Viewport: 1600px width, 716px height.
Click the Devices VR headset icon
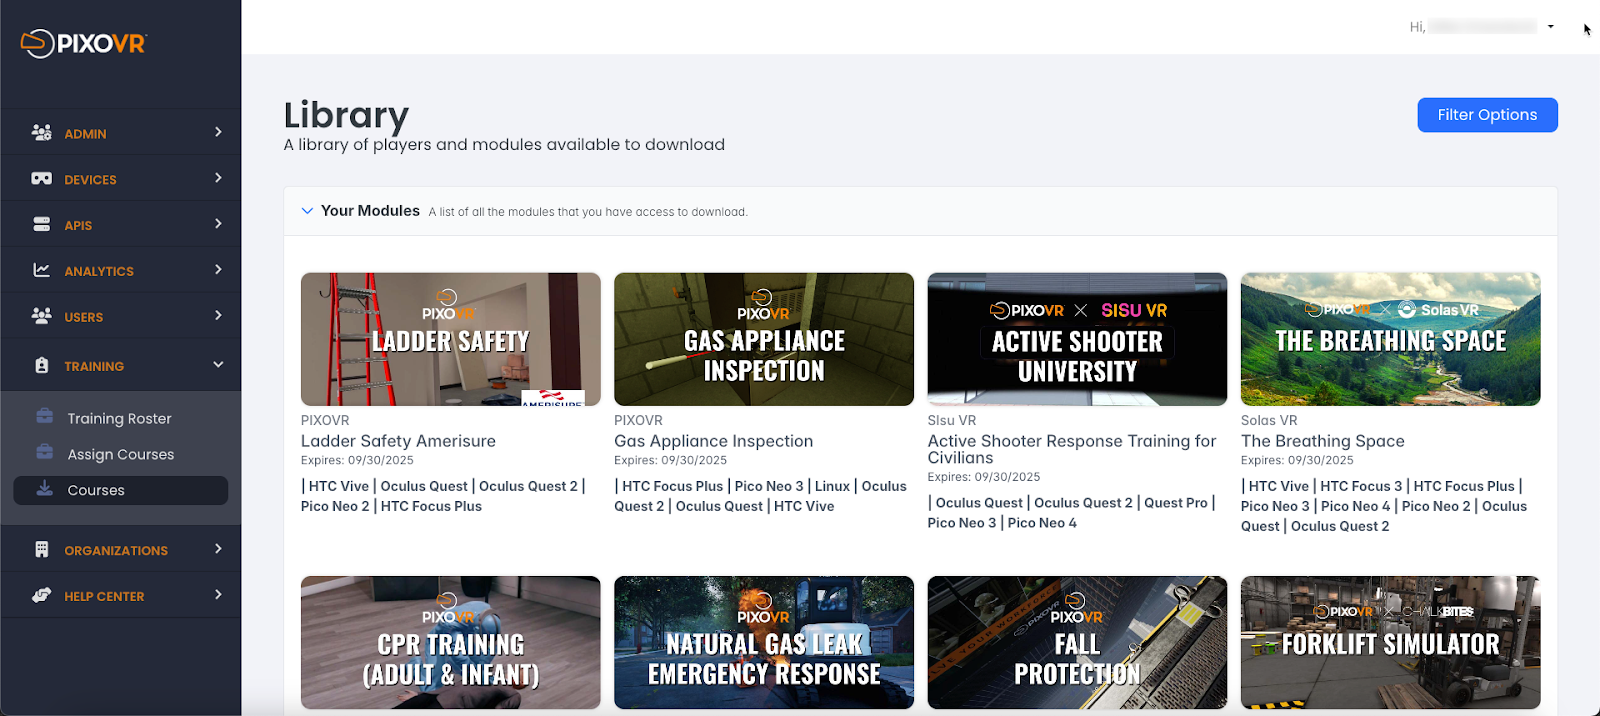tap(41, 179)
